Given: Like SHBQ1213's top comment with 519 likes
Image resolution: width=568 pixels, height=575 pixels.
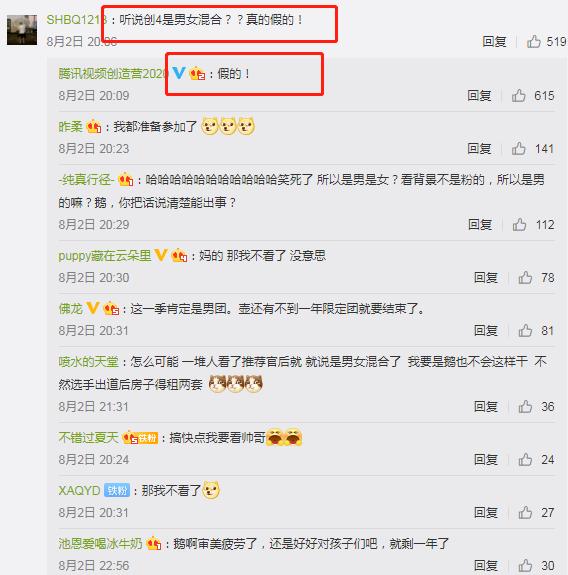Looking at the screenshot, I should click(x=534, y=41).
